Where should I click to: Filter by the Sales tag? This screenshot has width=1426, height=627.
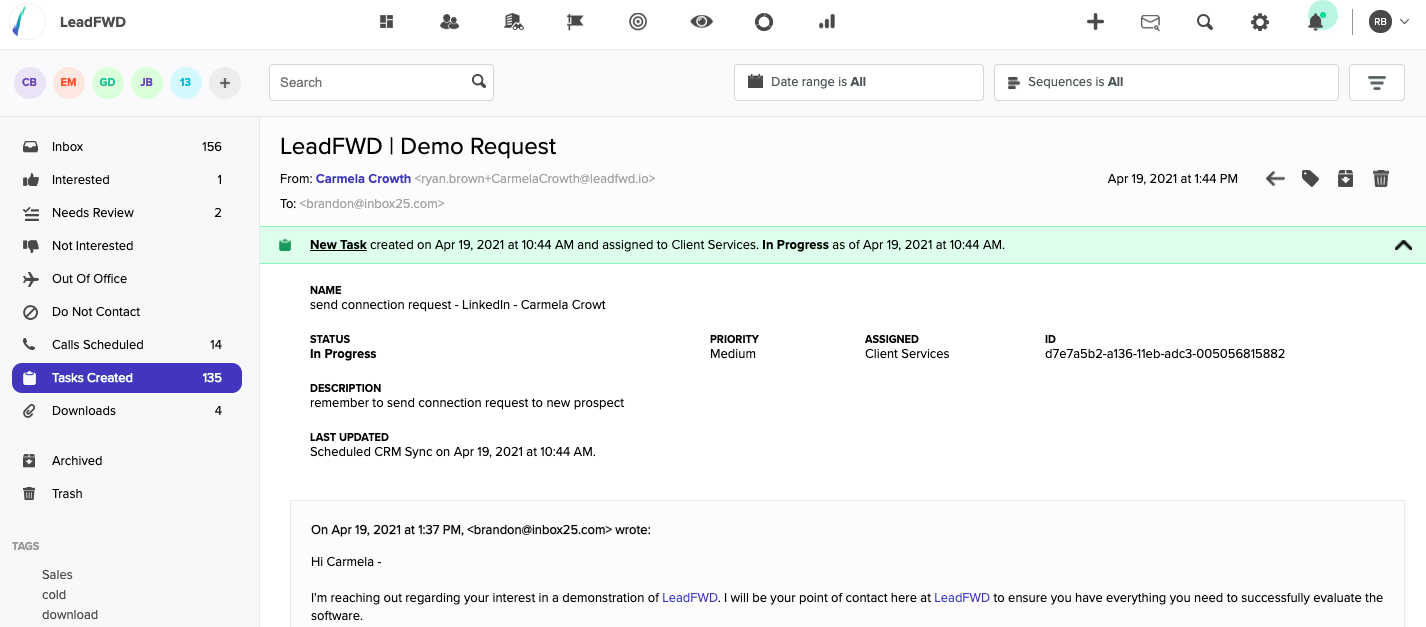pyautogui.click(x=57, y=575)
